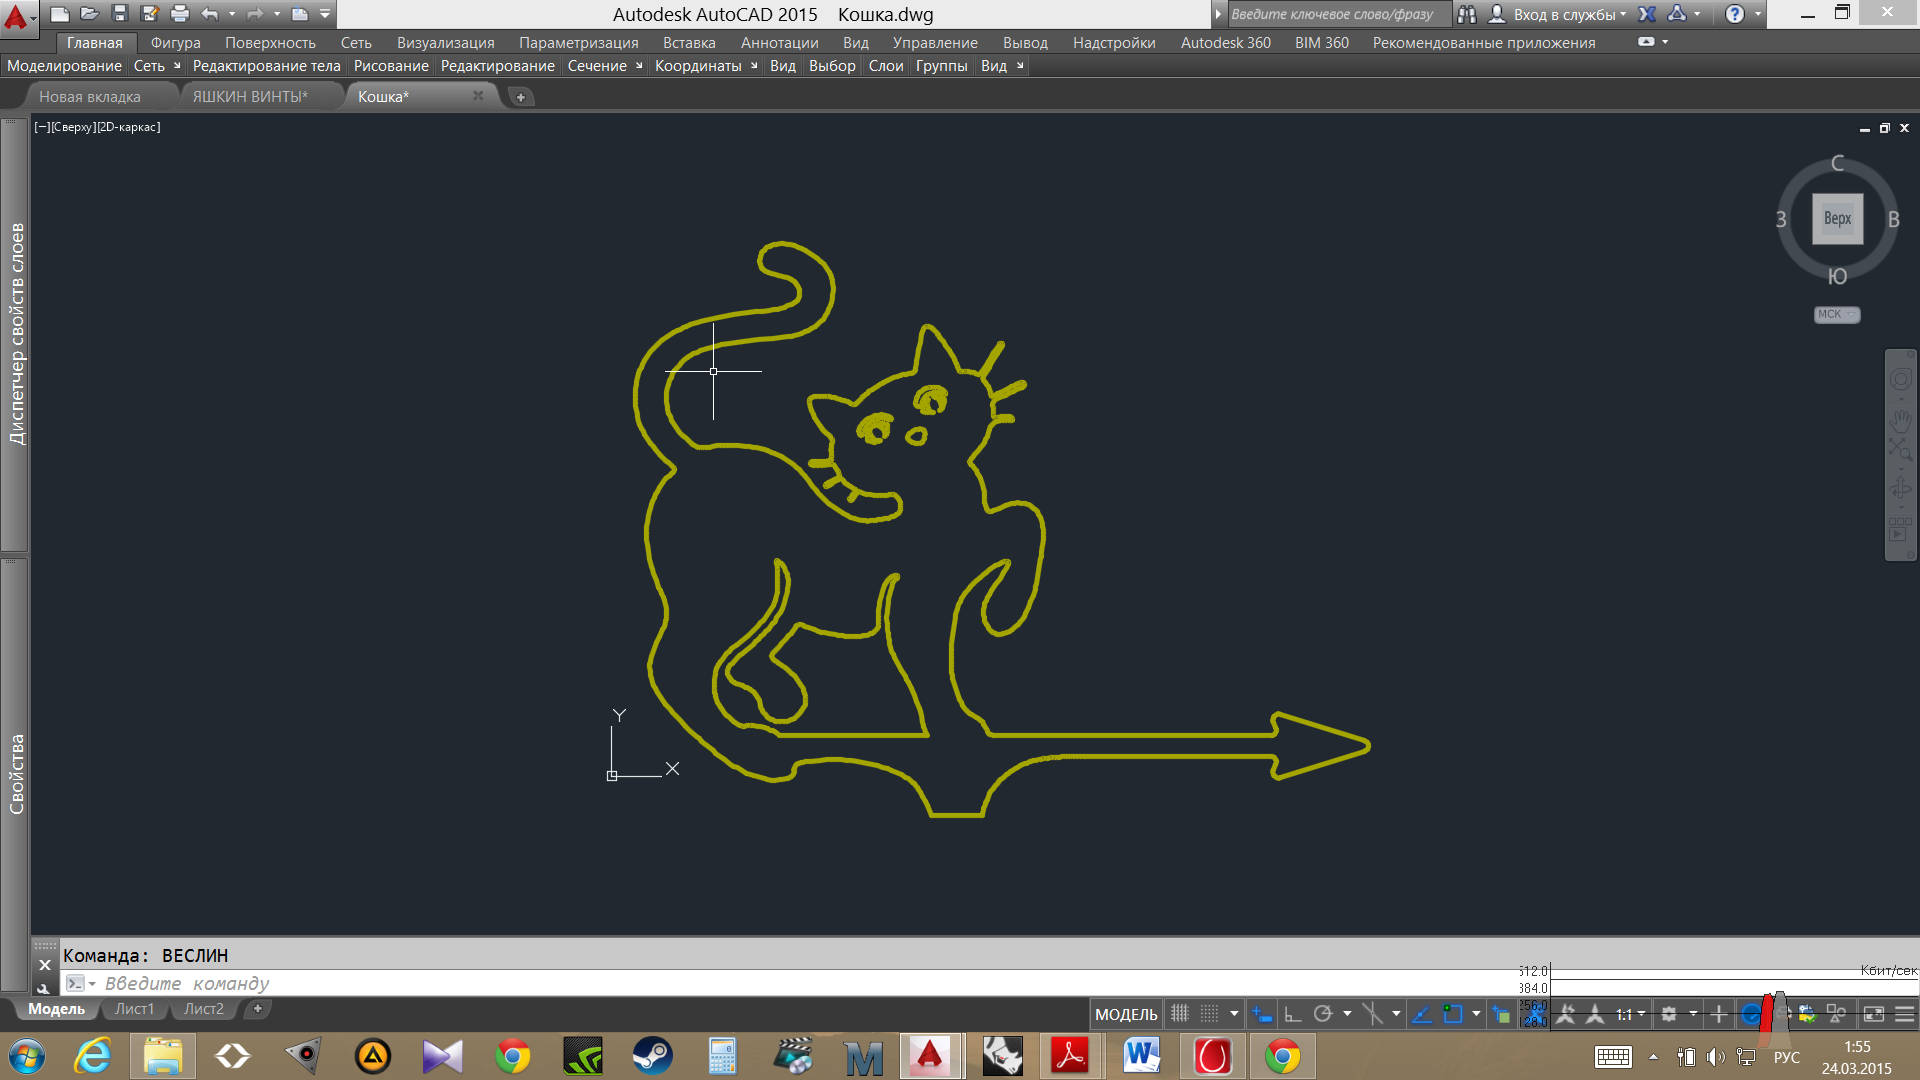The height and width of the screenshot is (1080, 1920).
Task: Close the Кошка drawing tab
Action: [478, 96]
